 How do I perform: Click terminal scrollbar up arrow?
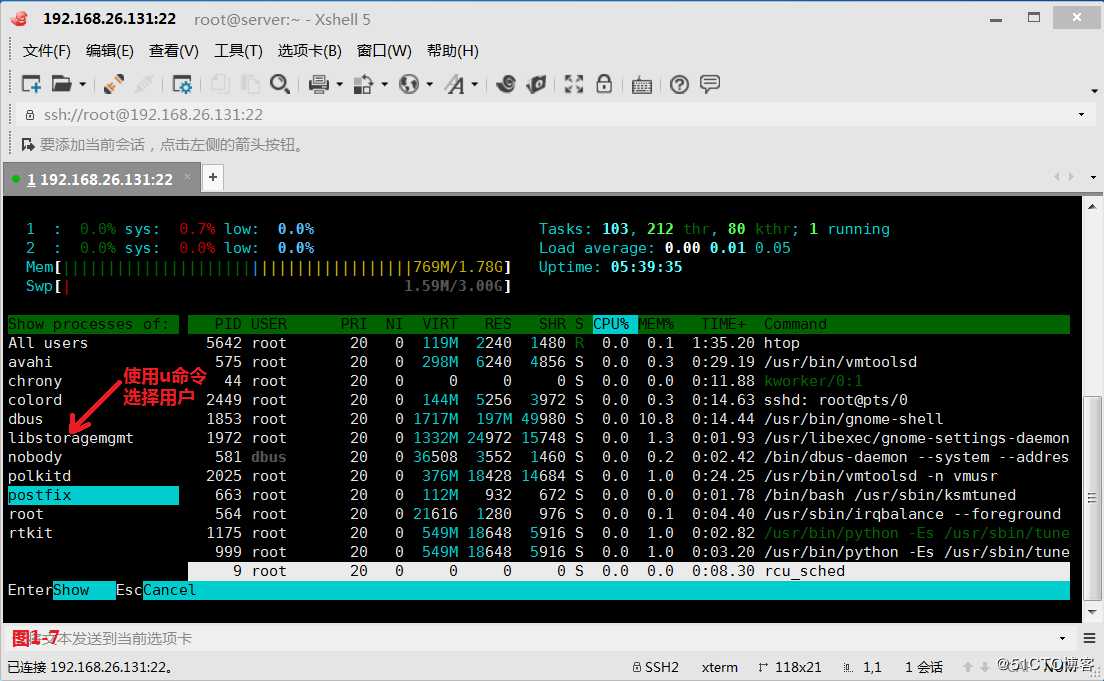point(1092,206)
